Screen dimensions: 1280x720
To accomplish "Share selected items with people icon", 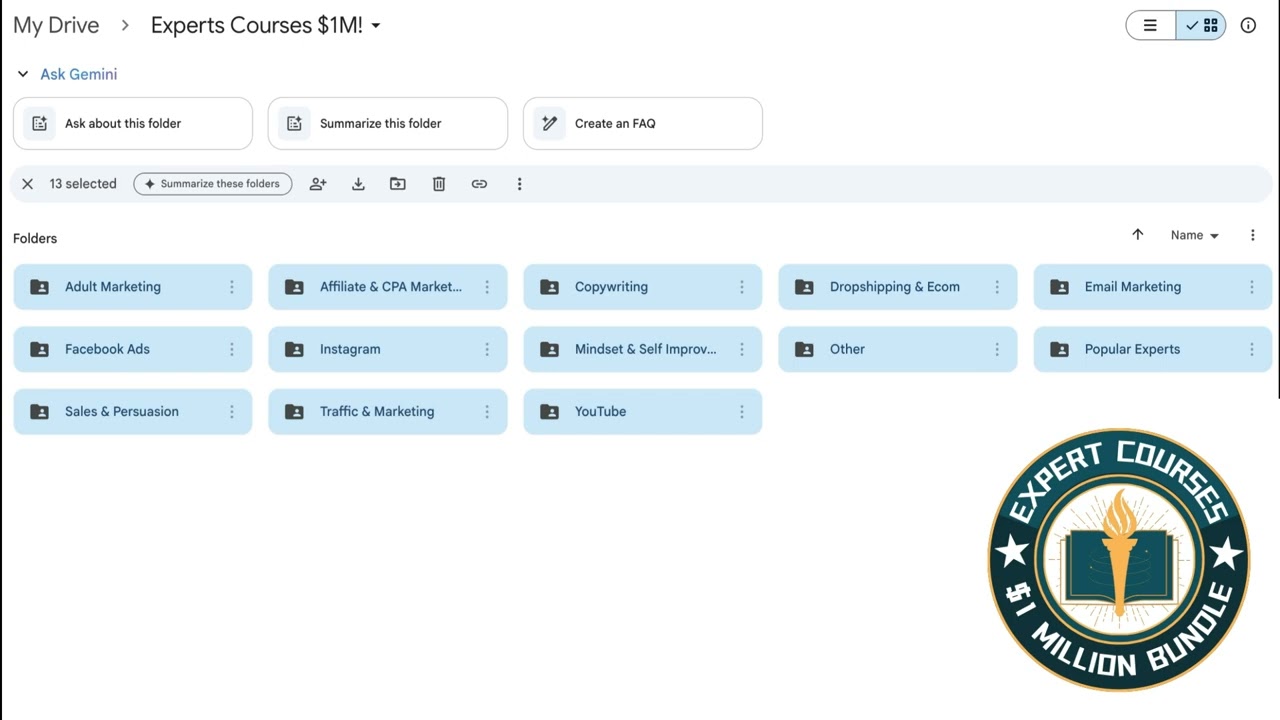I will coord(318,184).
